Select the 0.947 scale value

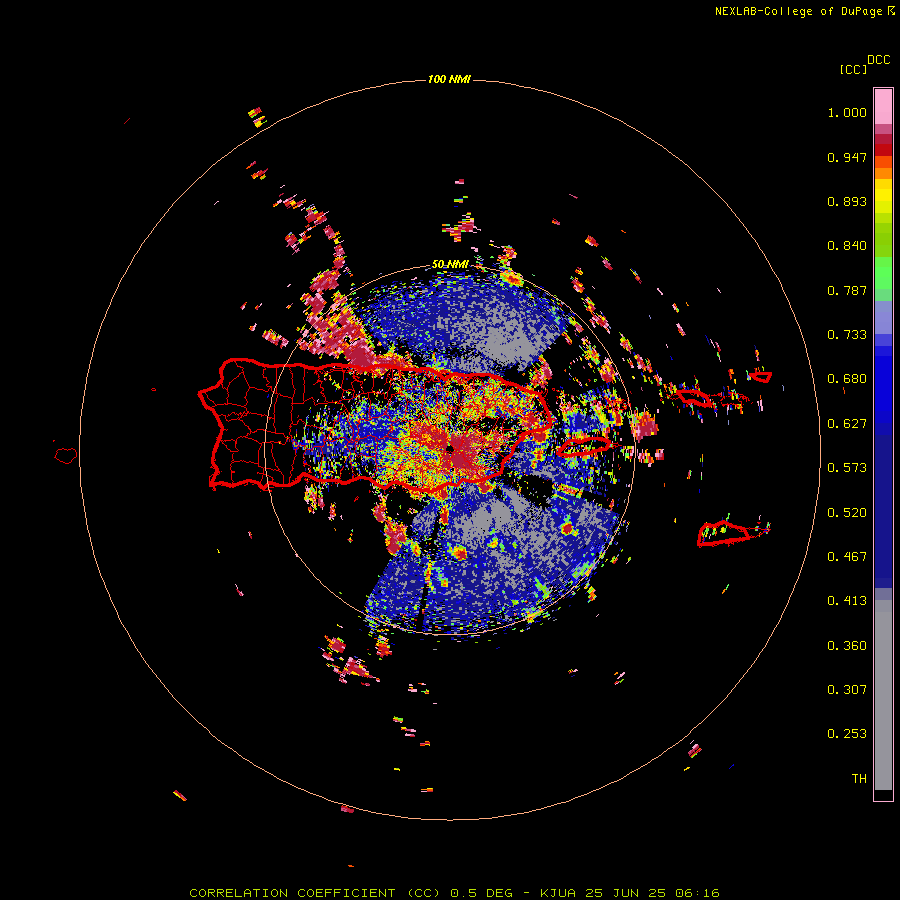(847, 157)
